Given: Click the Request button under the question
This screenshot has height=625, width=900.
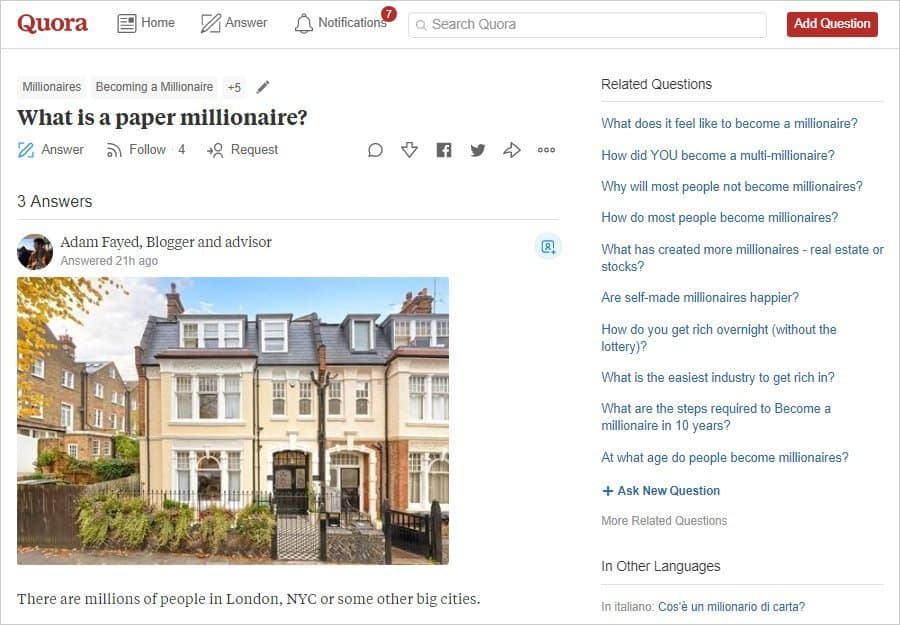Looking at the screenshot, I should 243,150.
